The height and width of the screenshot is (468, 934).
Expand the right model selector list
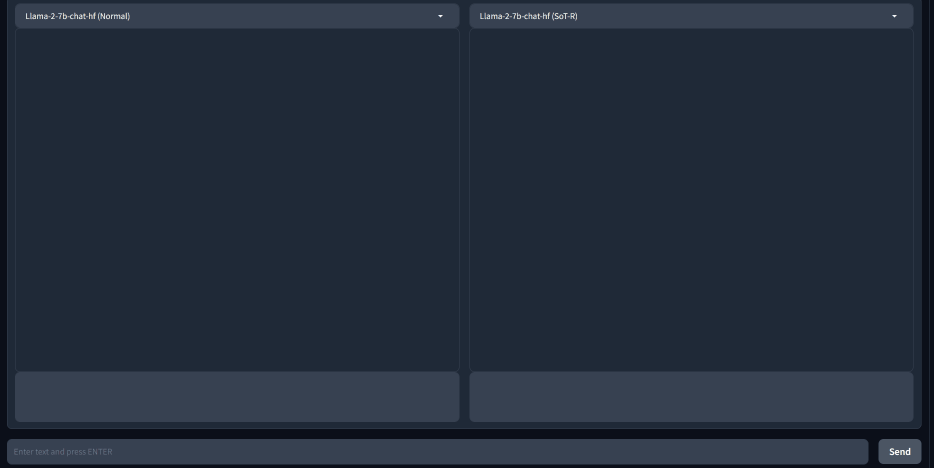[690, 16]
